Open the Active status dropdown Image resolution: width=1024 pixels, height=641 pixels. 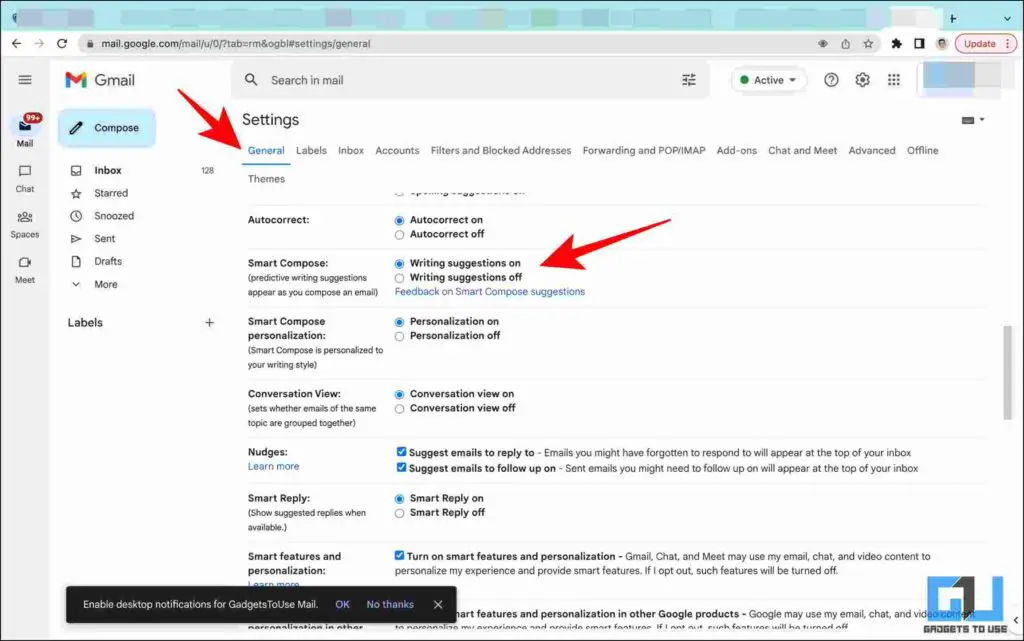coord(768,80)
